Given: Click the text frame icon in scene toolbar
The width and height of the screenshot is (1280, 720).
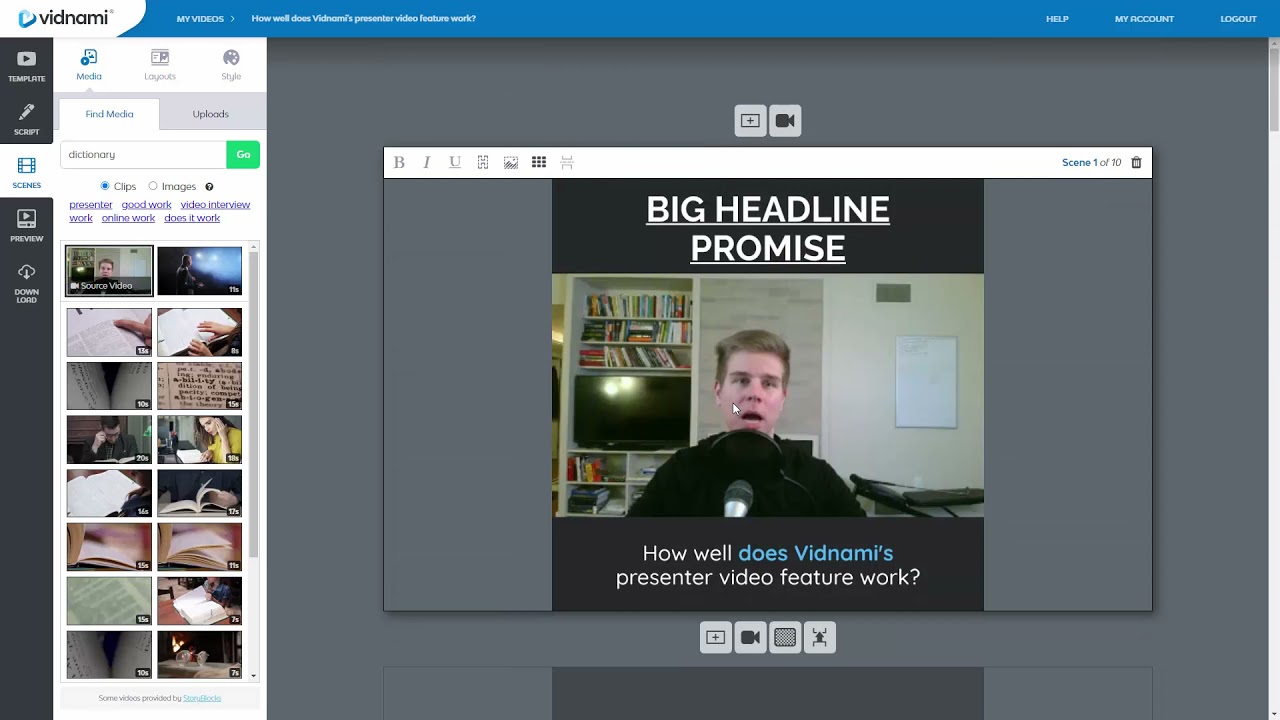Looking at the screenshot, I should tap(483, 162).
